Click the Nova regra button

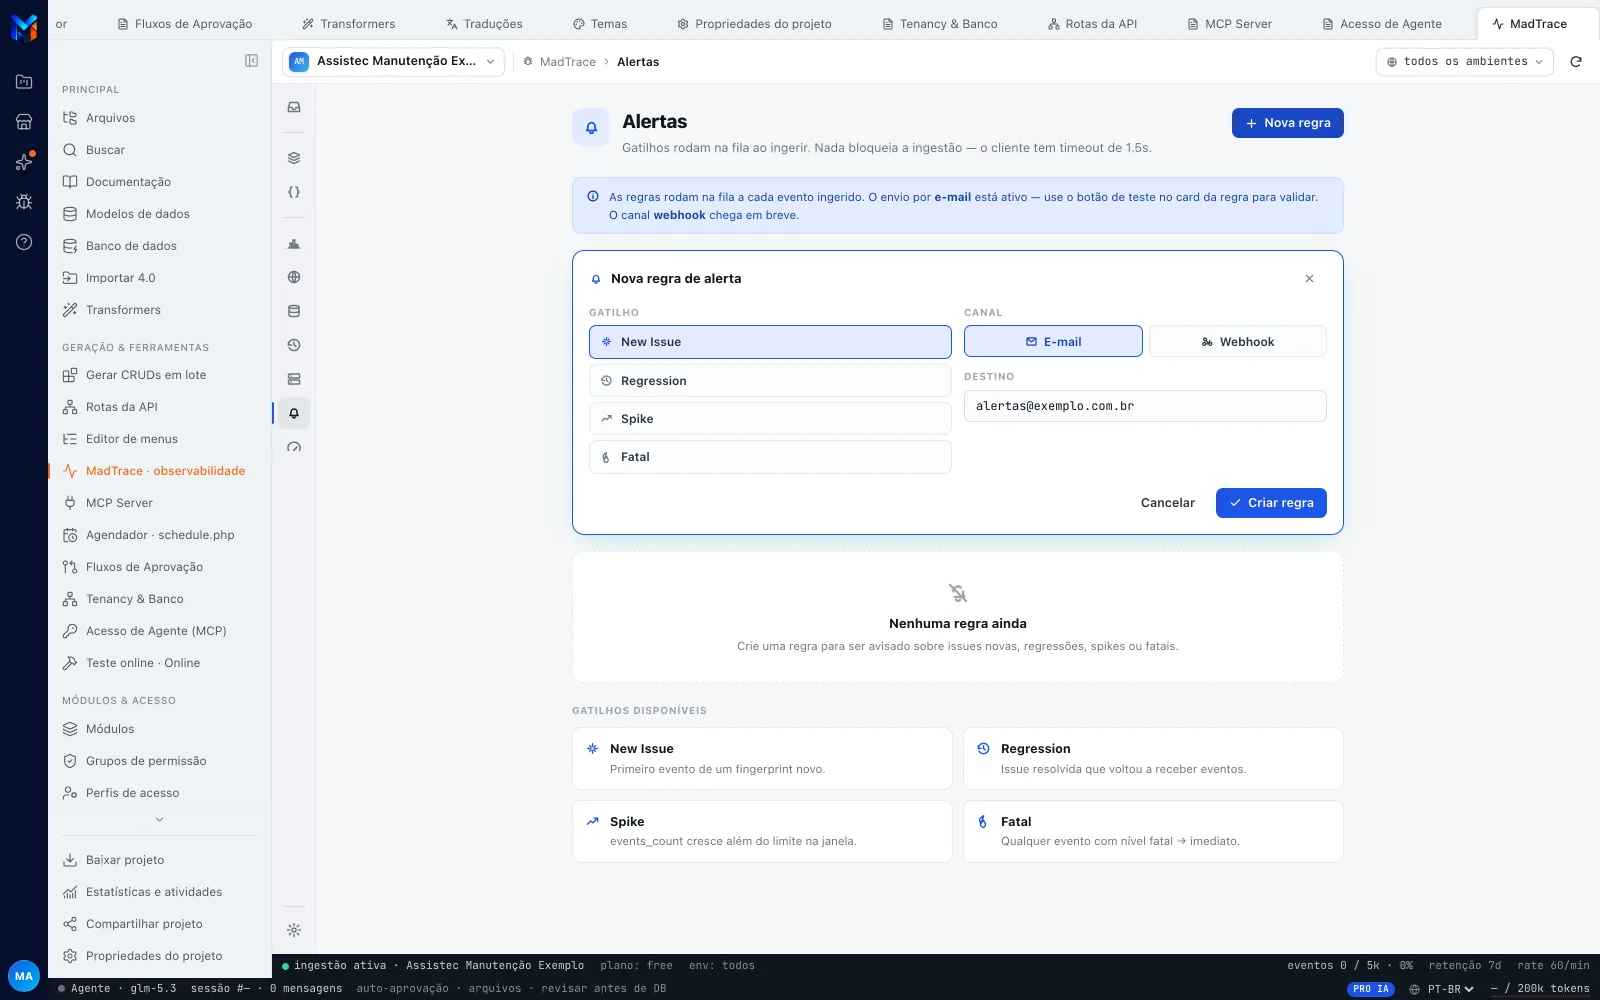1288,123
